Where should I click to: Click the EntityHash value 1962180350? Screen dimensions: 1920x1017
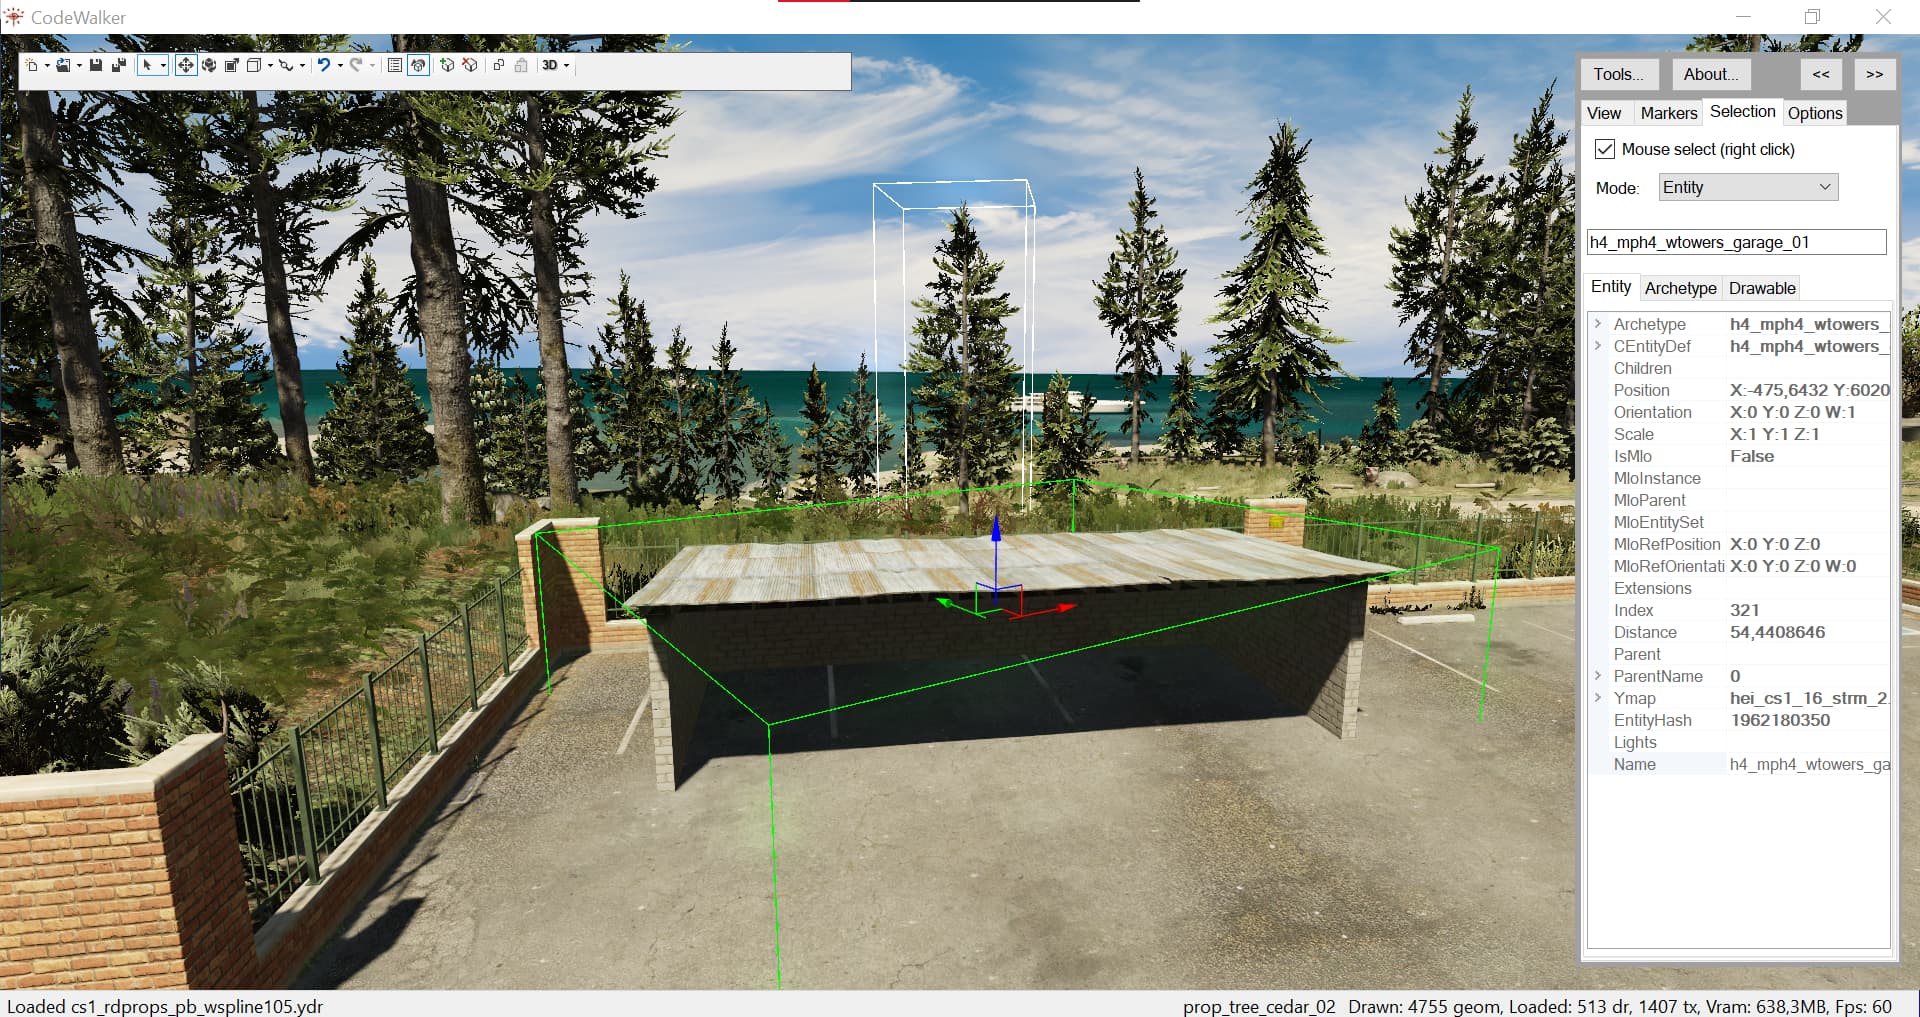click(1780, 720)
